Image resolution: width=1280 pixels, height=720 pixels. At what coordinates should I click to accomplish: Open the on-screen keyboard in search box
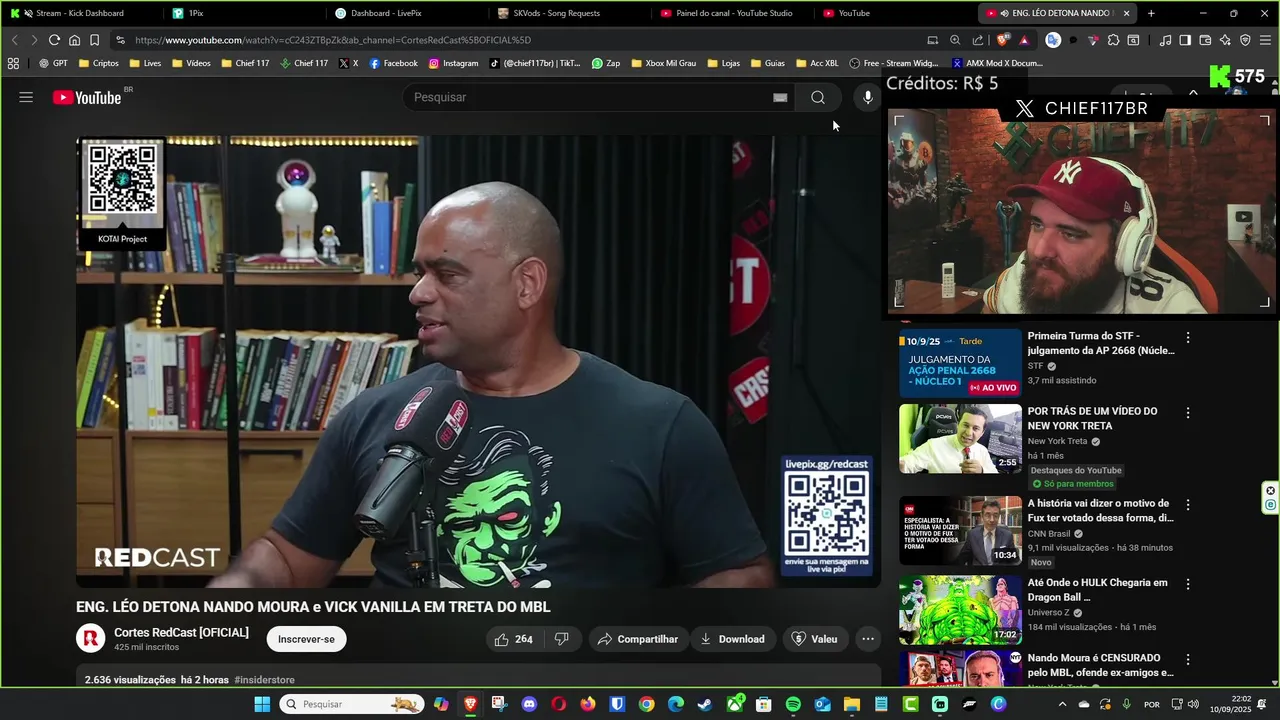point(780,97)
